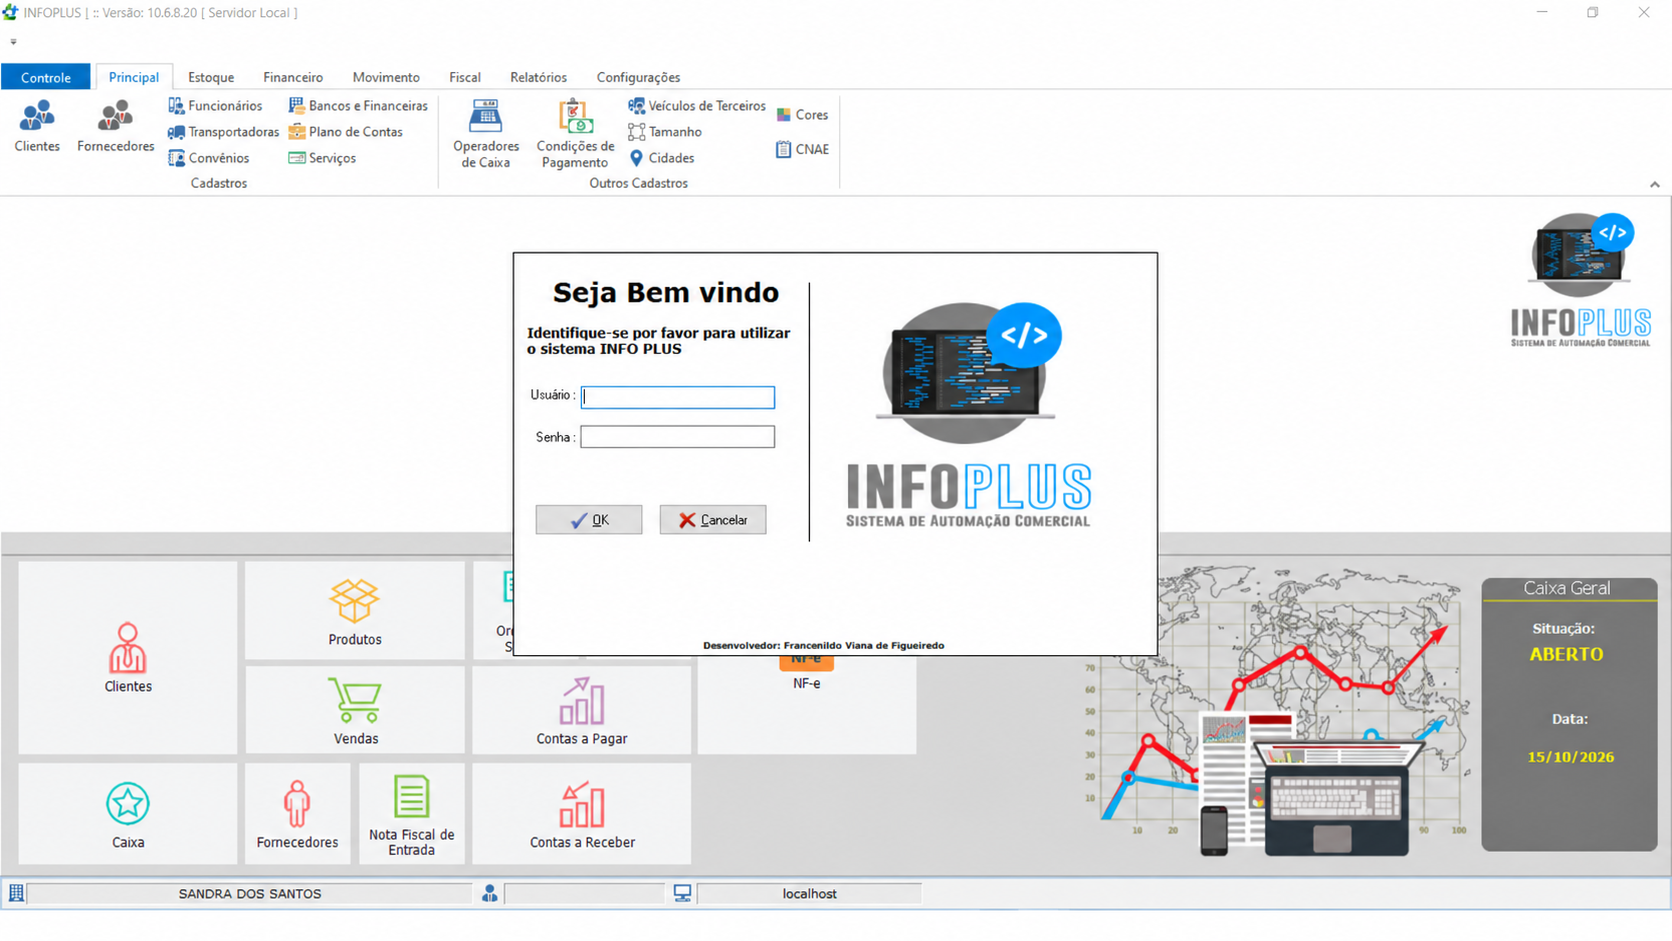The height and width of the screenshot is (941, 1672).
Task: Open Transportadoras registry
Action: pos(223,131)
